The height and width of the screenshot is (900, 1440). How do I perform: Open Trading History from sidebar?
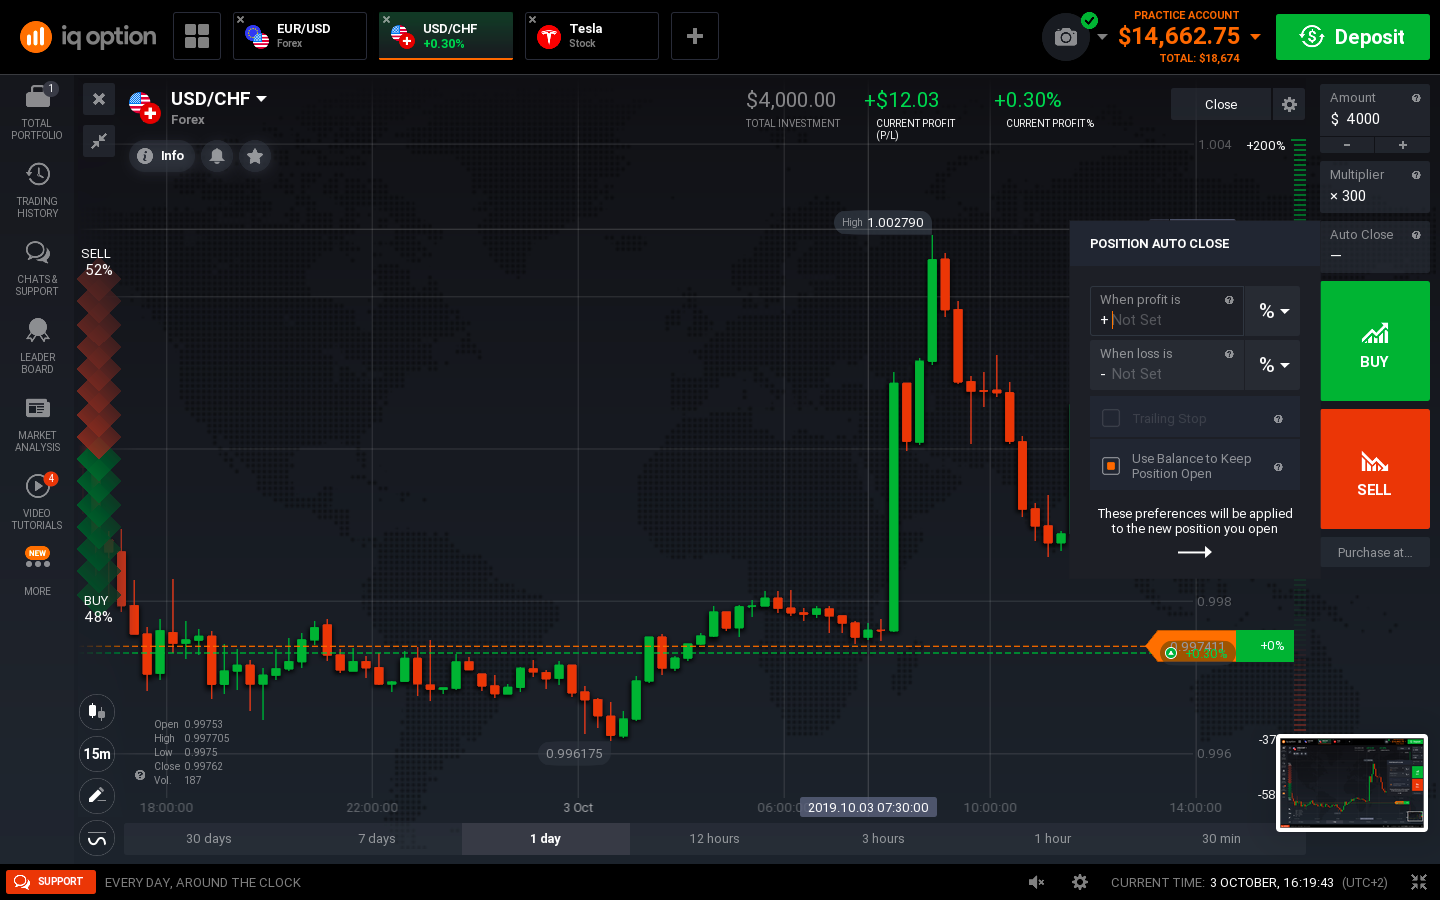pyautogui.click(x=37, y=190)
